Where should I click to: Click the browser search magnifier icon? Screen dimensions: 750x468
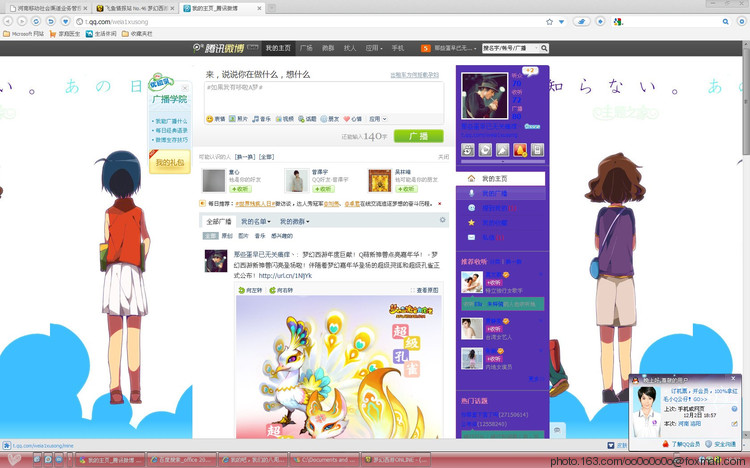click(x=725, y=22)
